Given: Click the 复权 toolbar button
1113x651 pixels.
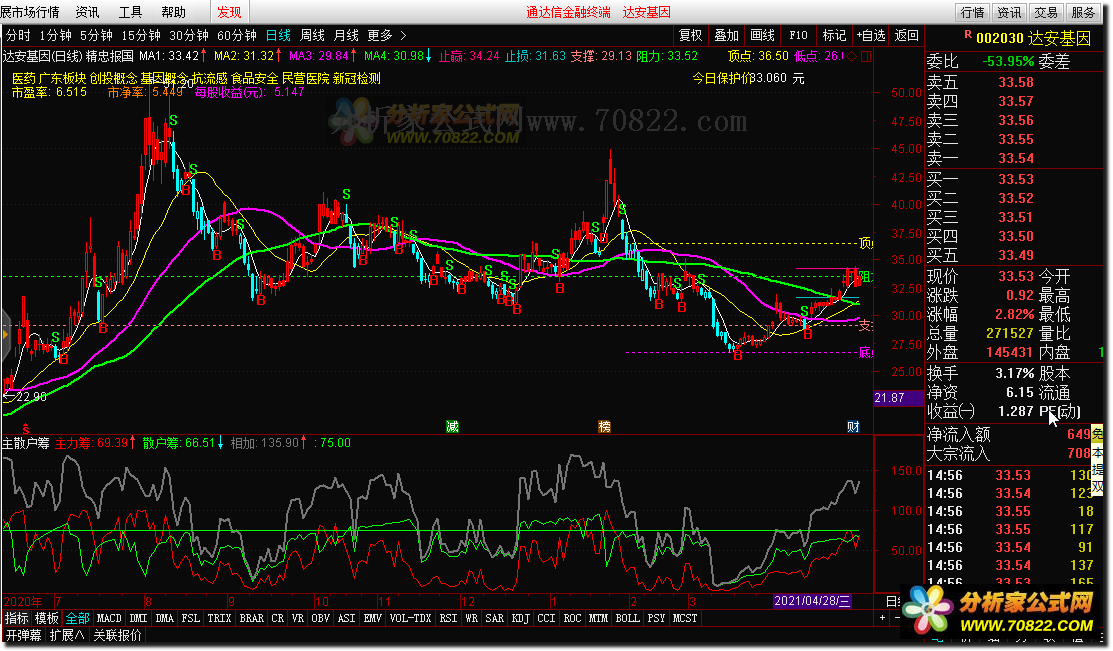Looking at the screenshot, I should 690,35.
